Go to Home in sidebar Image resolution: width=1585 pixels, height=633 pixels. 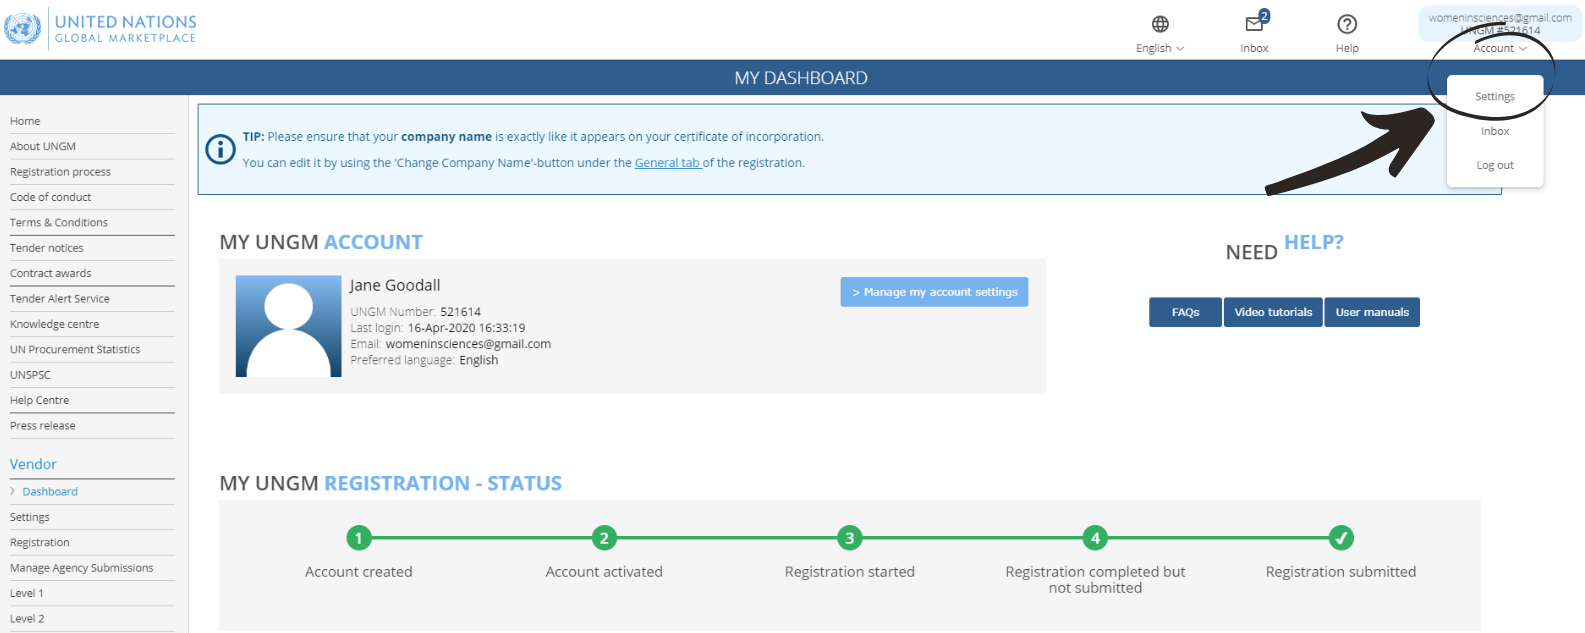pyautogui.click(x=25, y=121)
